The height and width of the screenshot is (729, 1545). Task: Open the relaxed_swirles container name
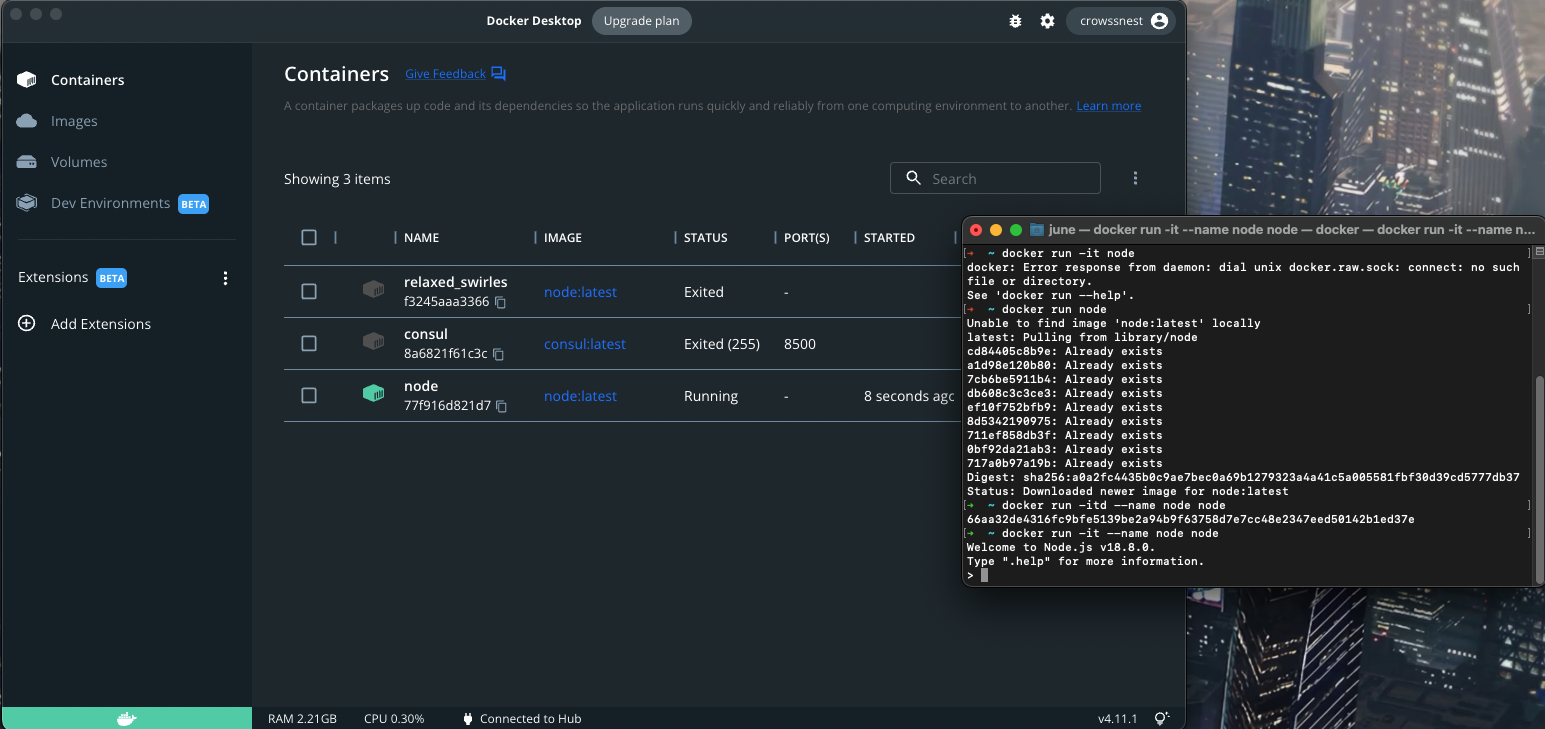[455, 282]
